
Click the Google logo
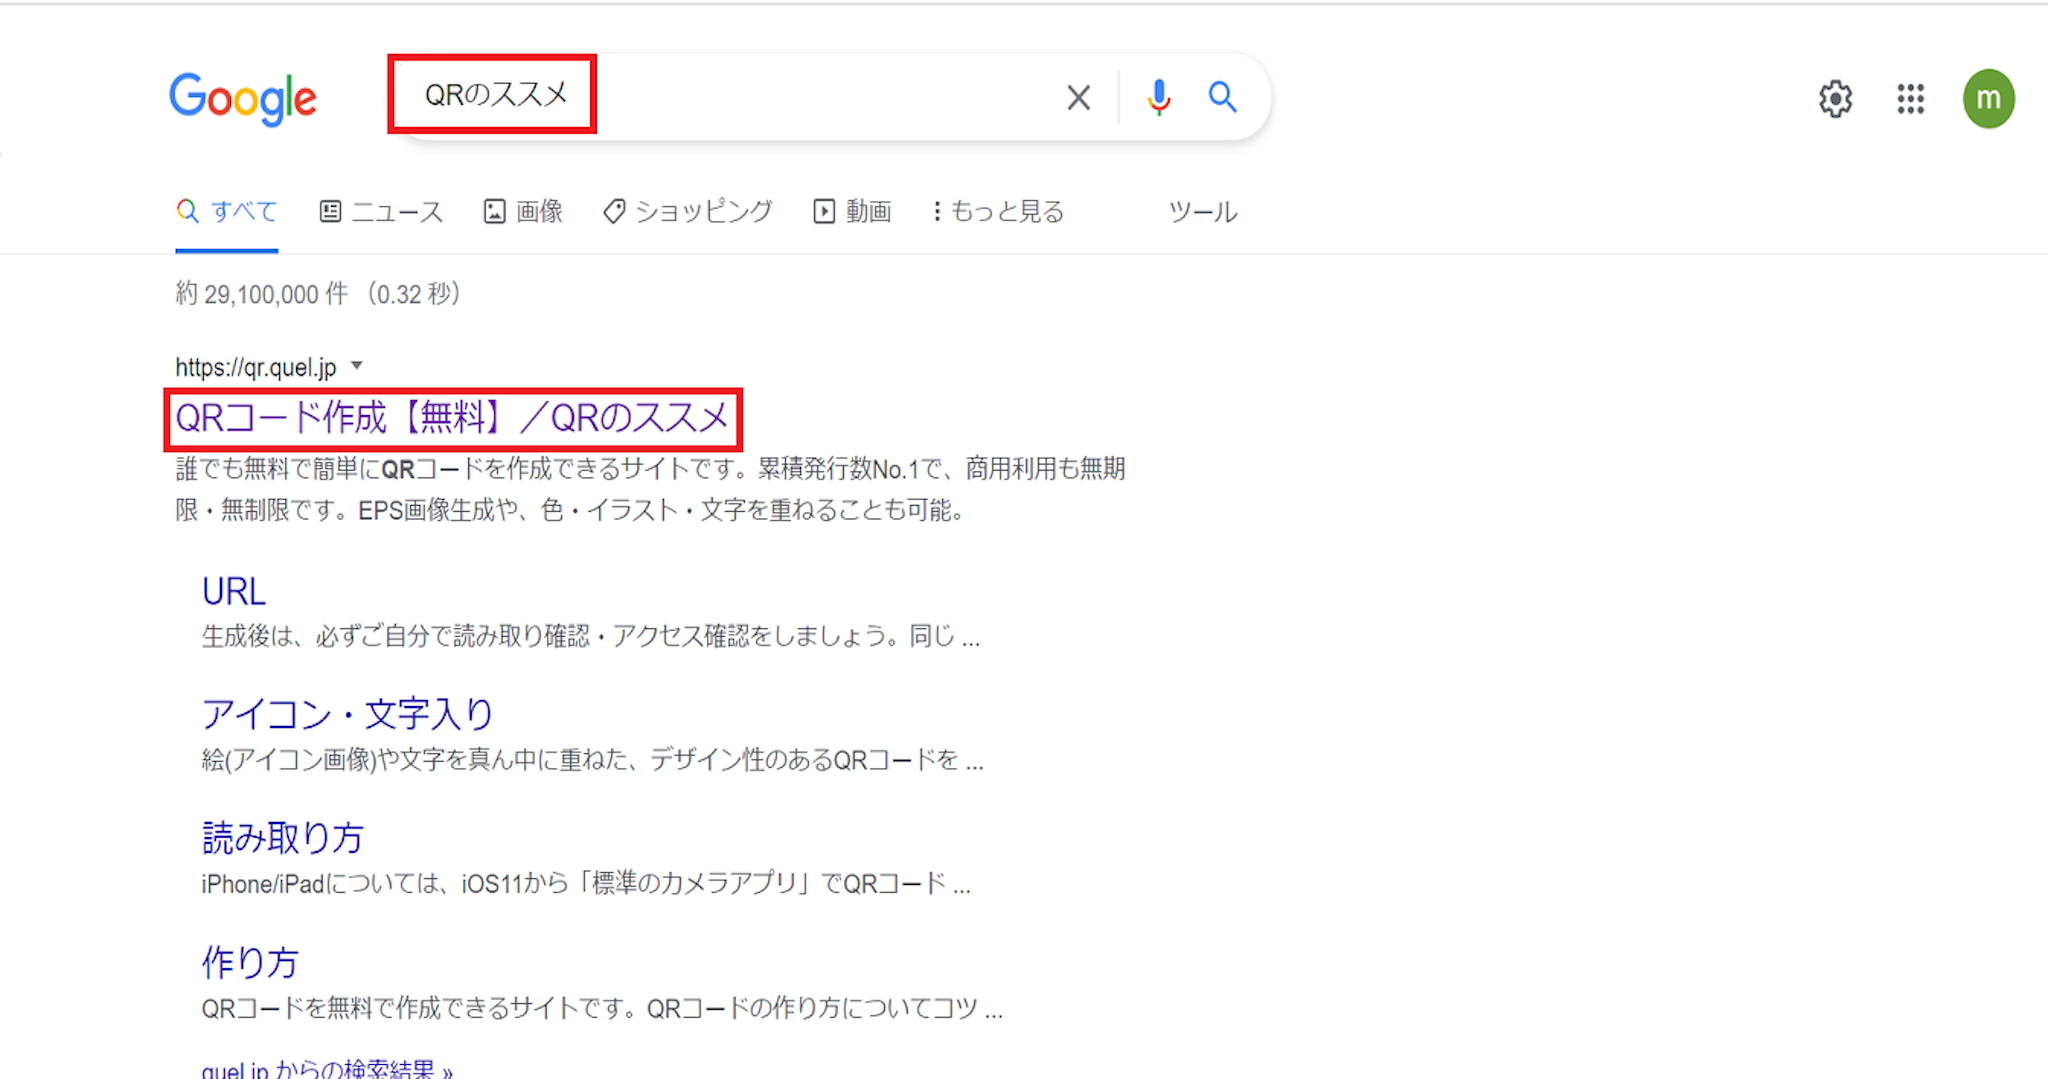[243, 98]
